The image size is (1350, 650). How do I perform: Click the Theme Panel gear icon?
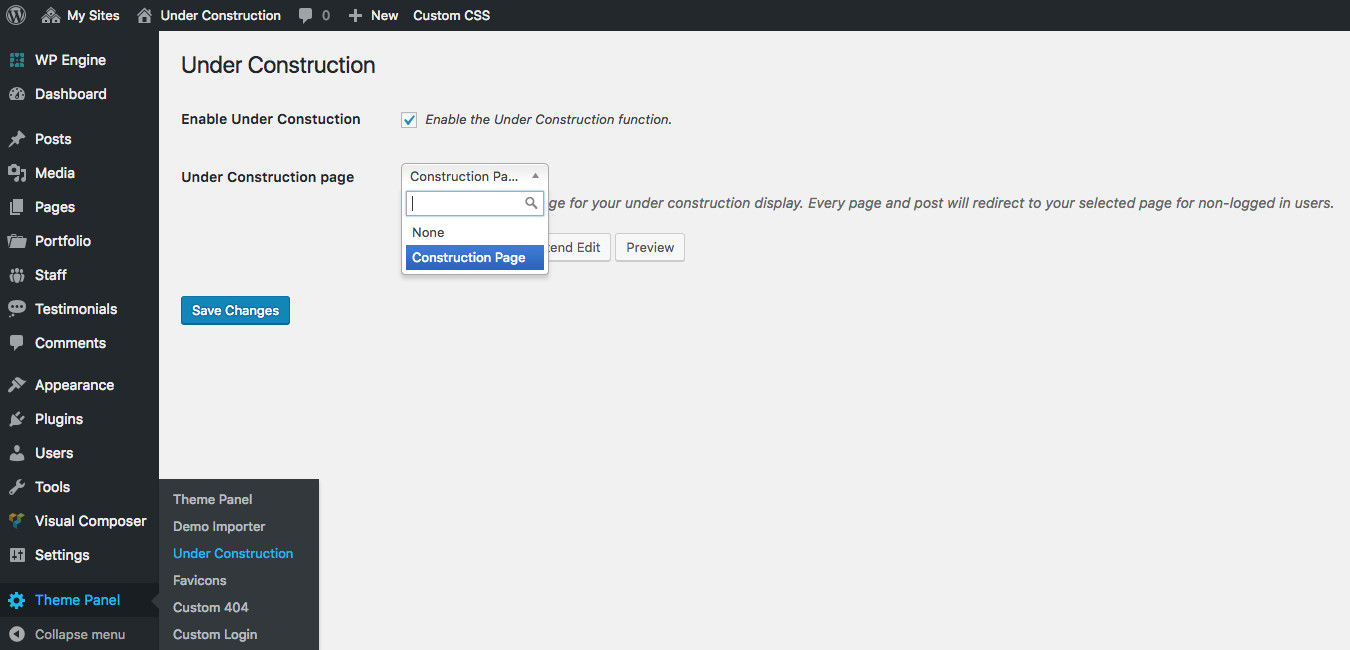pos(17,600)
